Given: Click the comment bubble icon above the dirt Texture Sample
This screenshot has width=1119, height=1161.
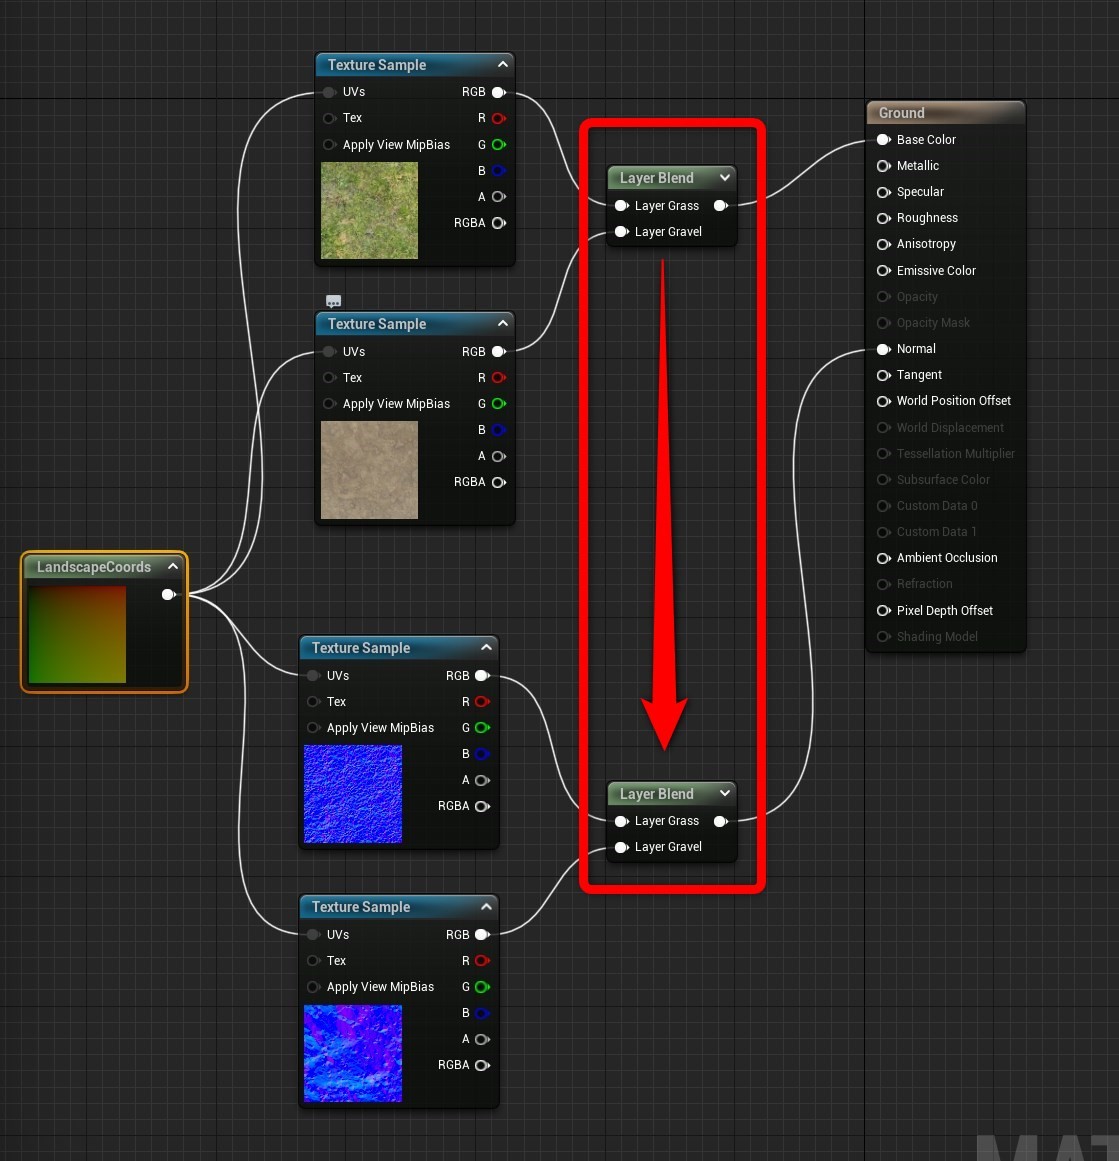Looking at the screenshot, I should 333,300.
